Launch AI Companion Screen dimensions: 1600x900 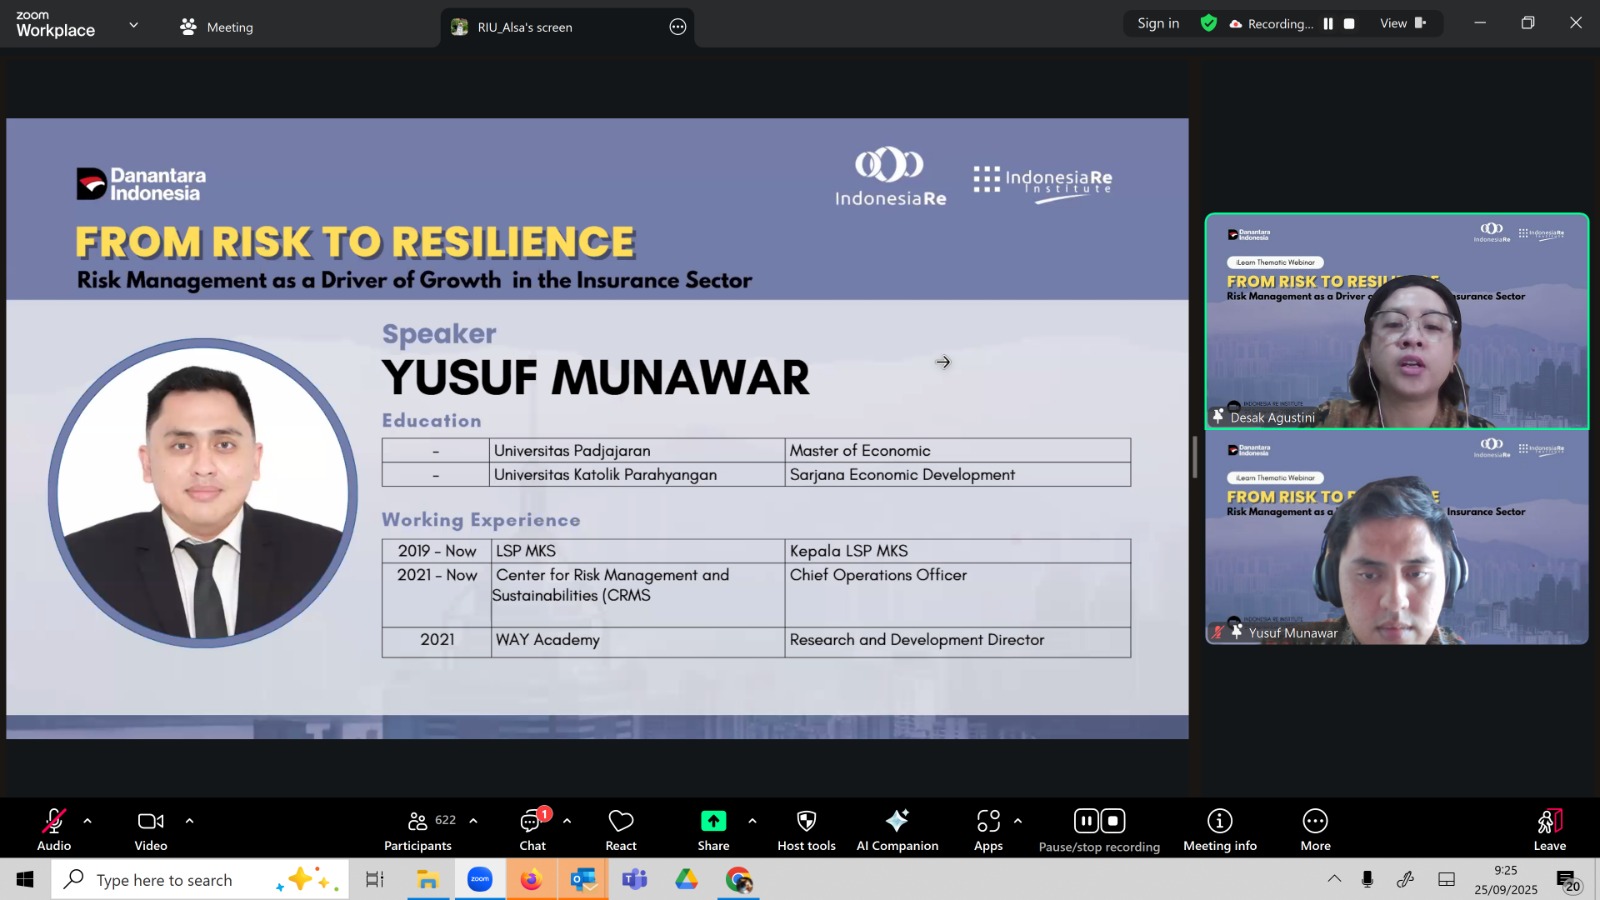tap(897, 830)
